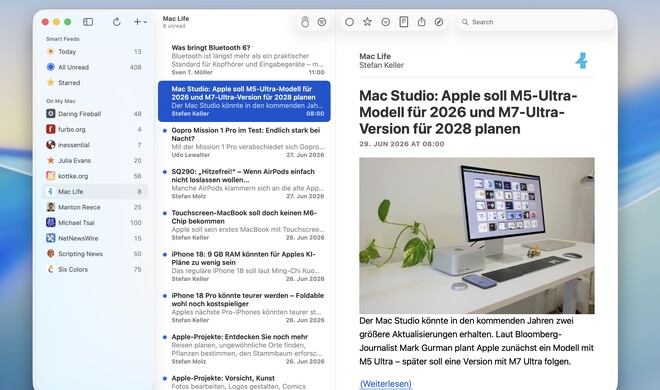Open the Scripting News feed
Viewport: 660px width, 390px height.
(95, 254)
